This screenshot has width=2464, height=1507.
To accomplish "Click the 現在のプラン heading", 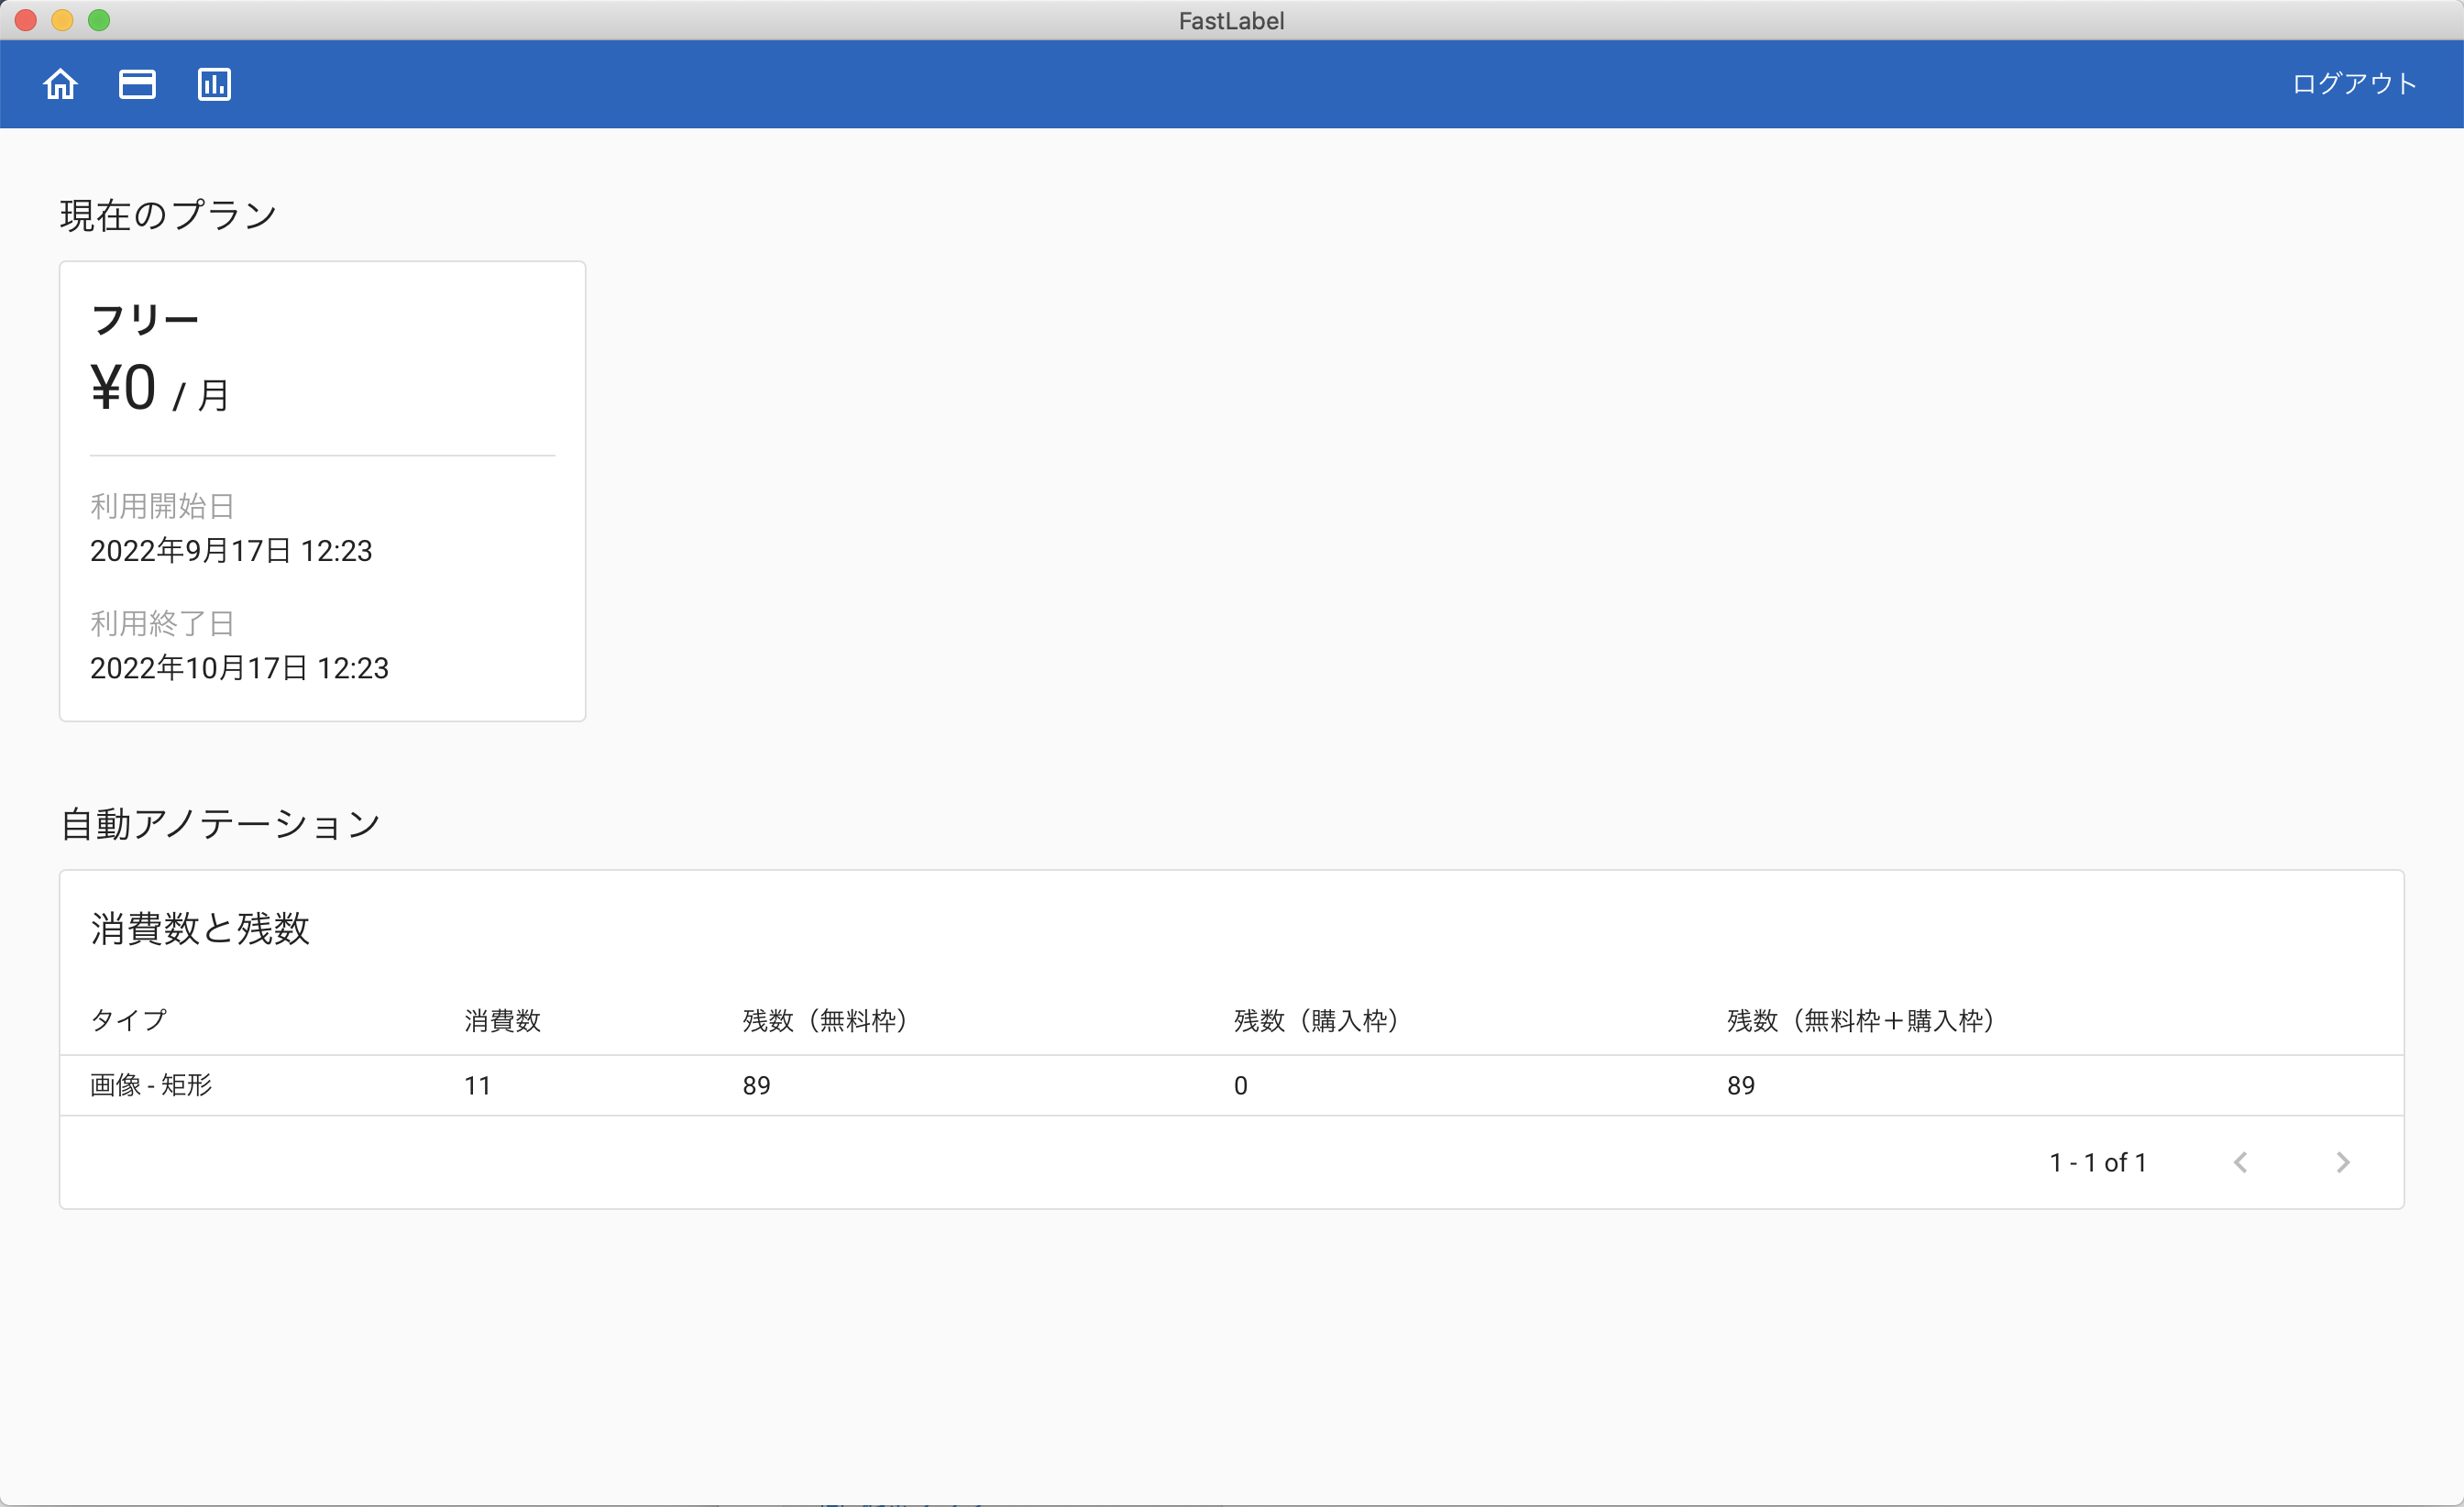I will [x=168, y=215].
